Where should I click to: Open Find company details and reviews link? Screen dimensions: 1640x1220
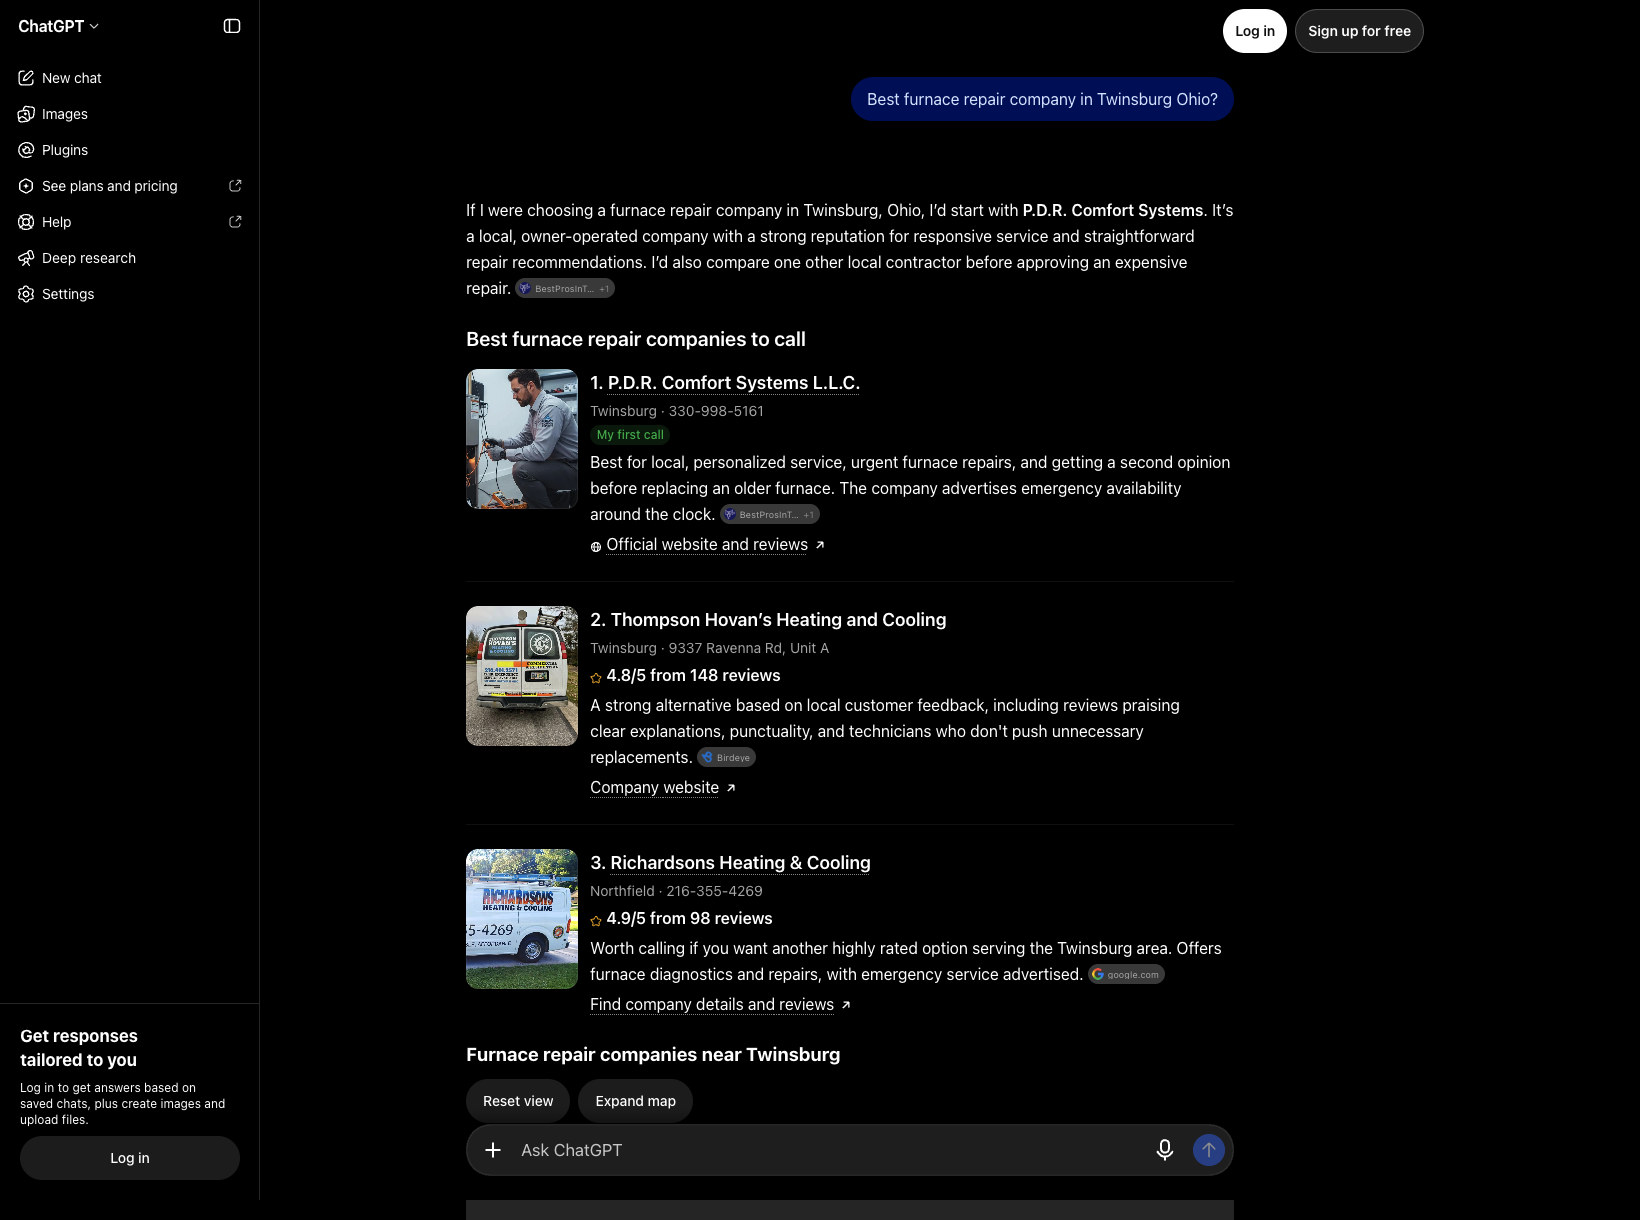tap(712, 1005)
